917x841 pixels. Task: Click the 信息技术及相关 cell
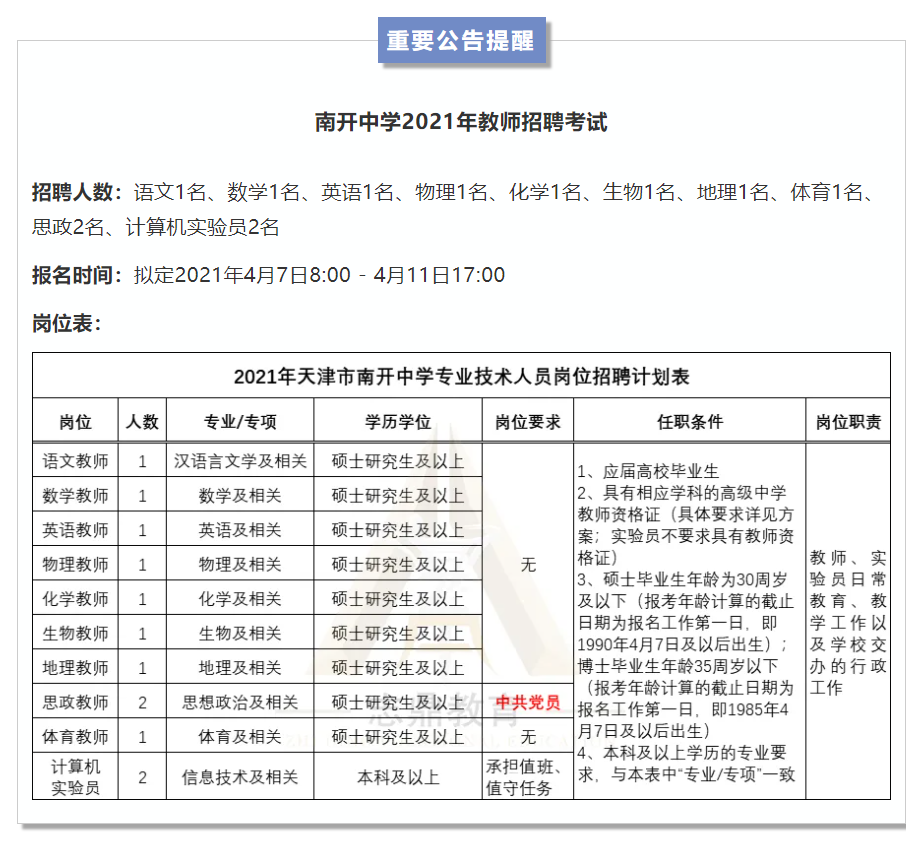(240, 777)
